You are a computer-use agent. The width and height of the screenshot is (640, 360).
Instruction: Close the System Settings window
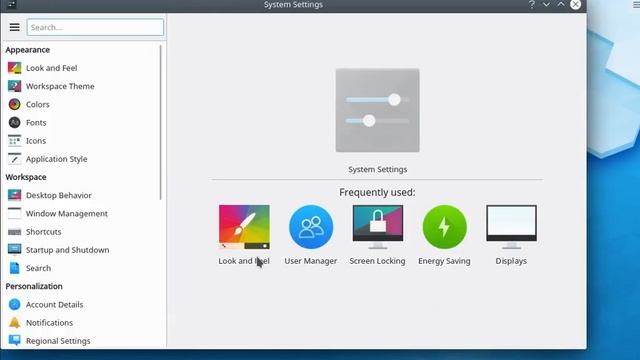click(x=576, y=4)
